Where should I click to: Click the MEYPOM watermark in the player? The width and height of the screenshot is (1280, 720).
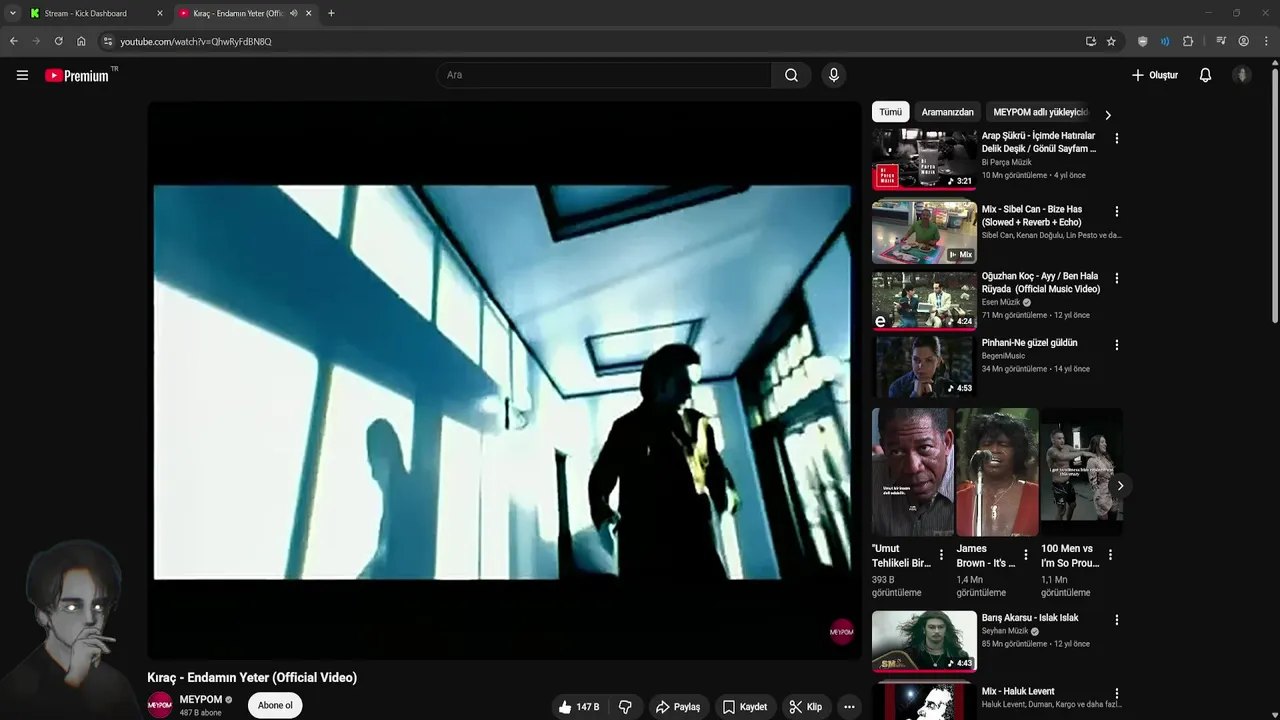[x=842, y=632]
